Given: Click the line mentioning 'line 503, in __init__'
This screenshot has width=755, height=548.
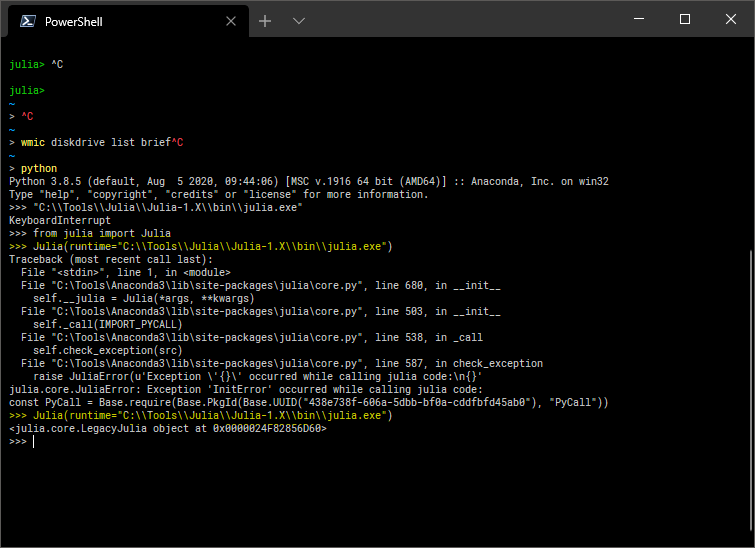Looking at the screenshot, I should coord(260,312).
